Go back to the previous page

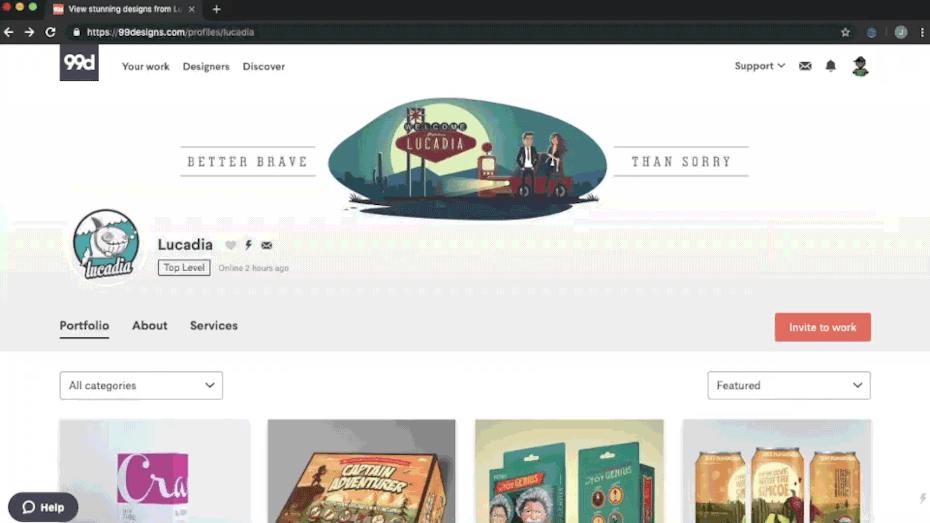coord(9,32)
